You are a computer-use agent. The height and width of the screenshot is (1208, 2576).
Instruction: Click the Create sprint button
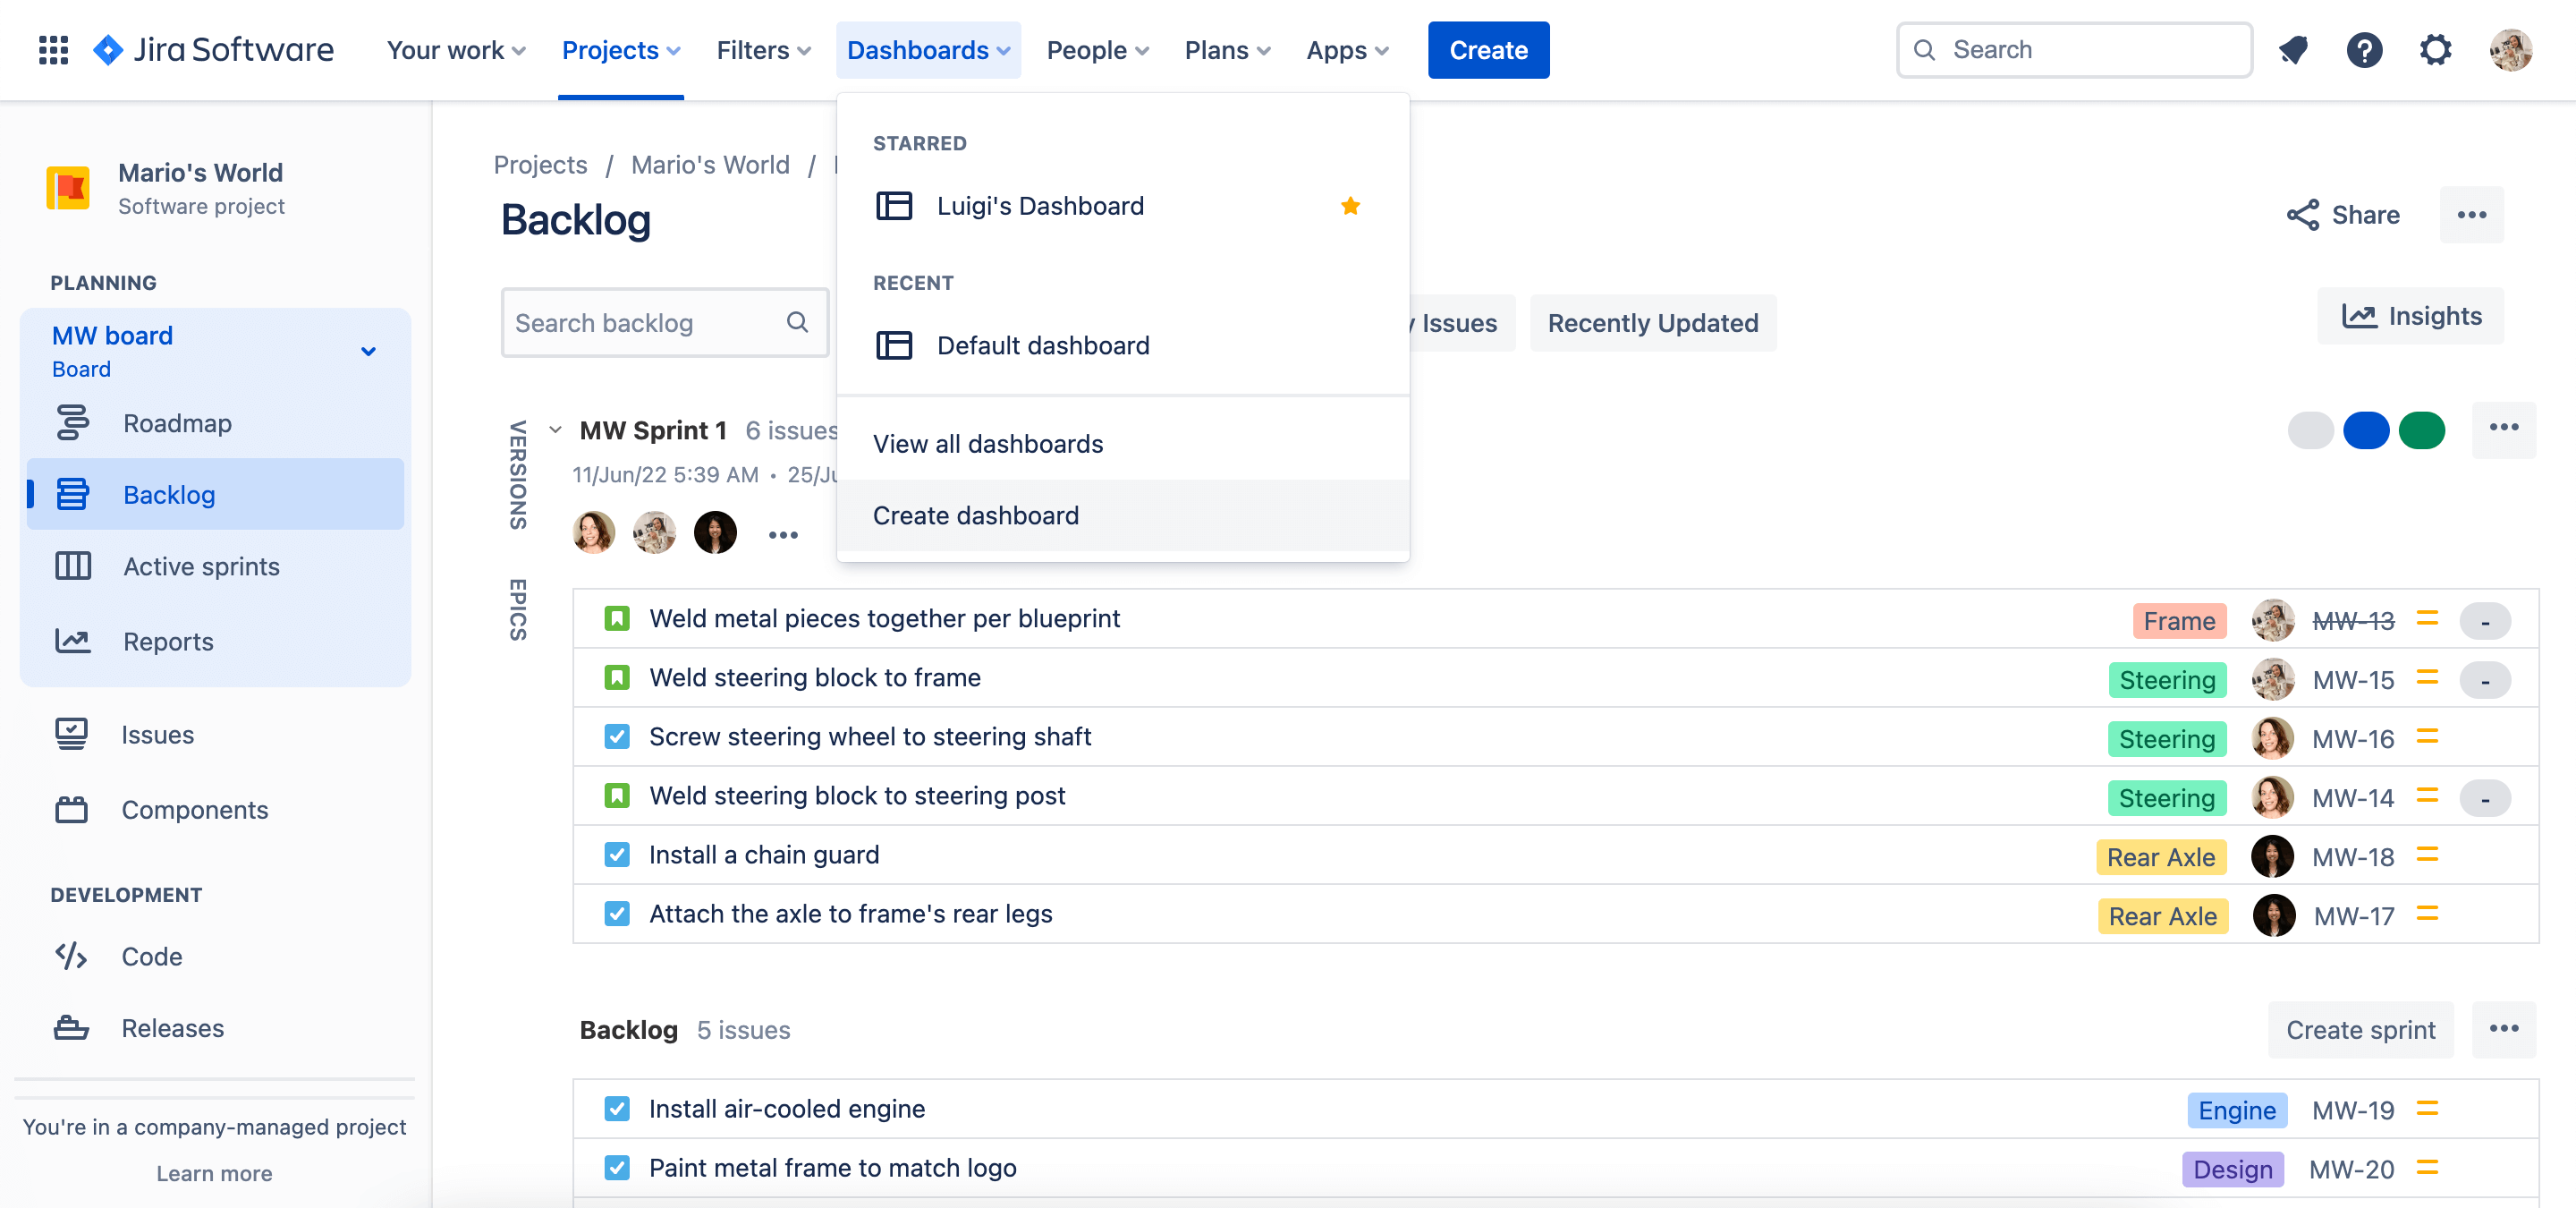tap(2360, 1029)
